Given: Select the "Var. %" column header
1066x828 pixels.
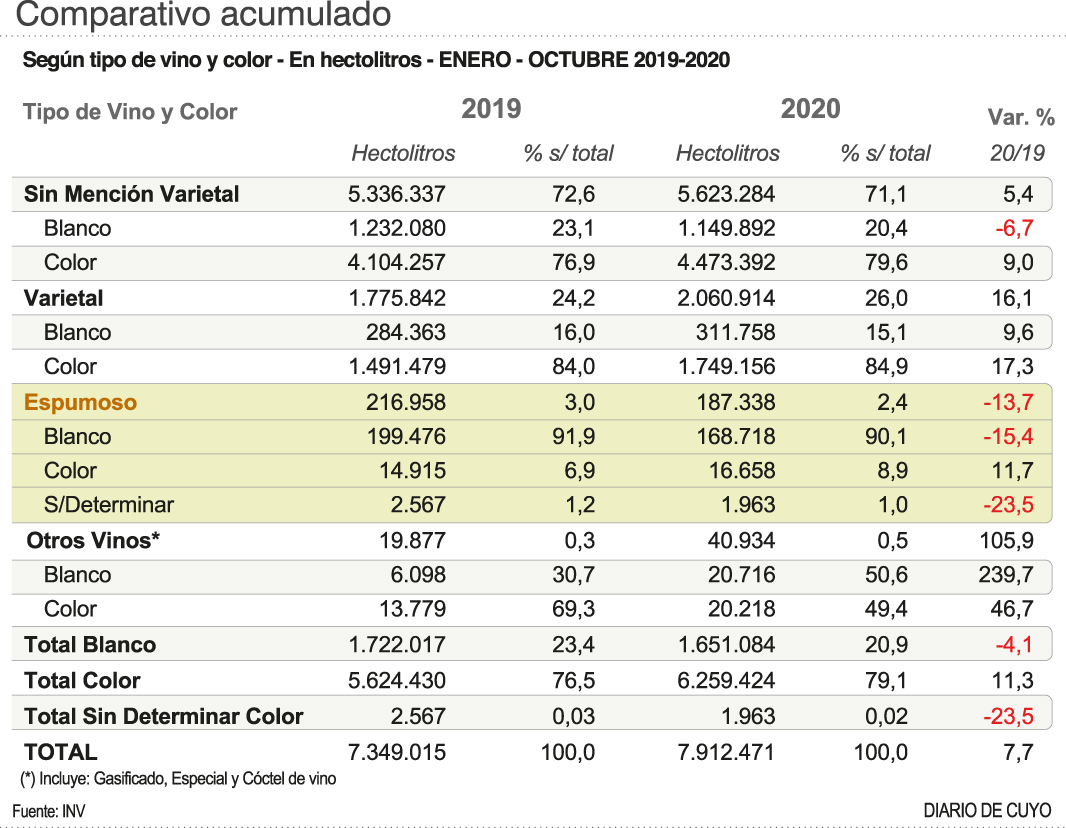Looking at the screenshot, I should click(x=1021, y=118).
